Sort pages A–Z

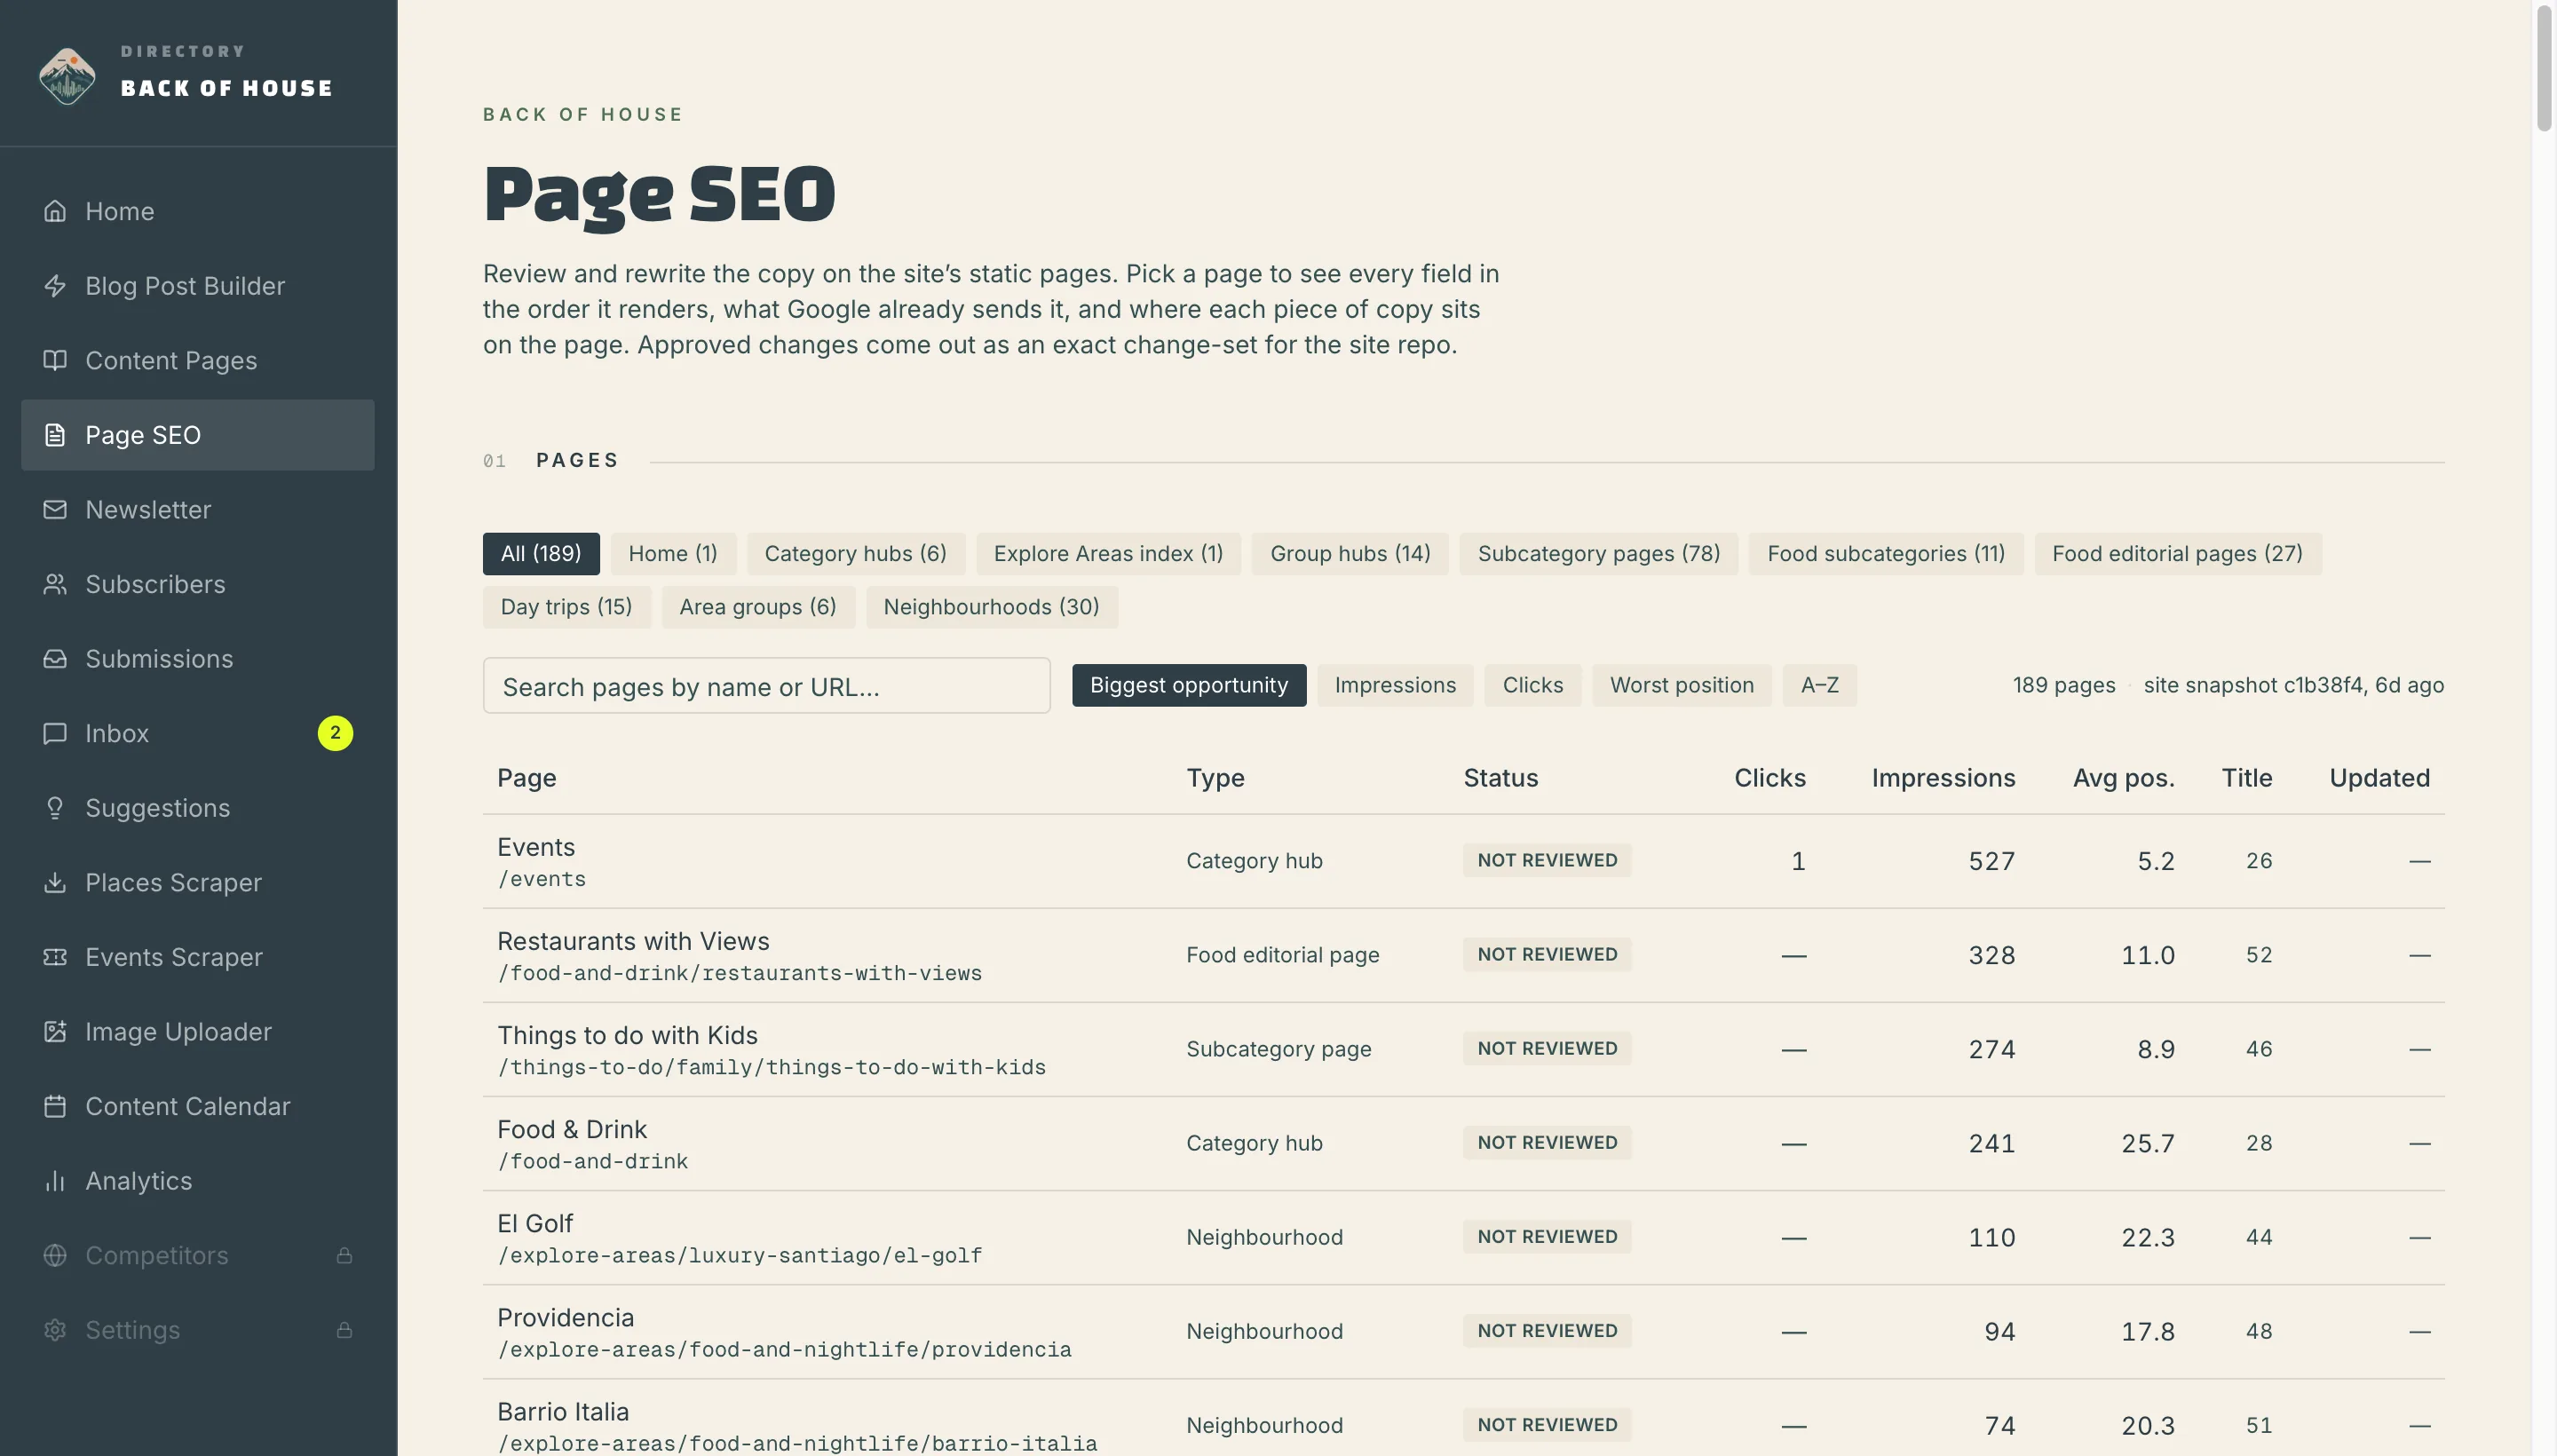[1820, 685]
